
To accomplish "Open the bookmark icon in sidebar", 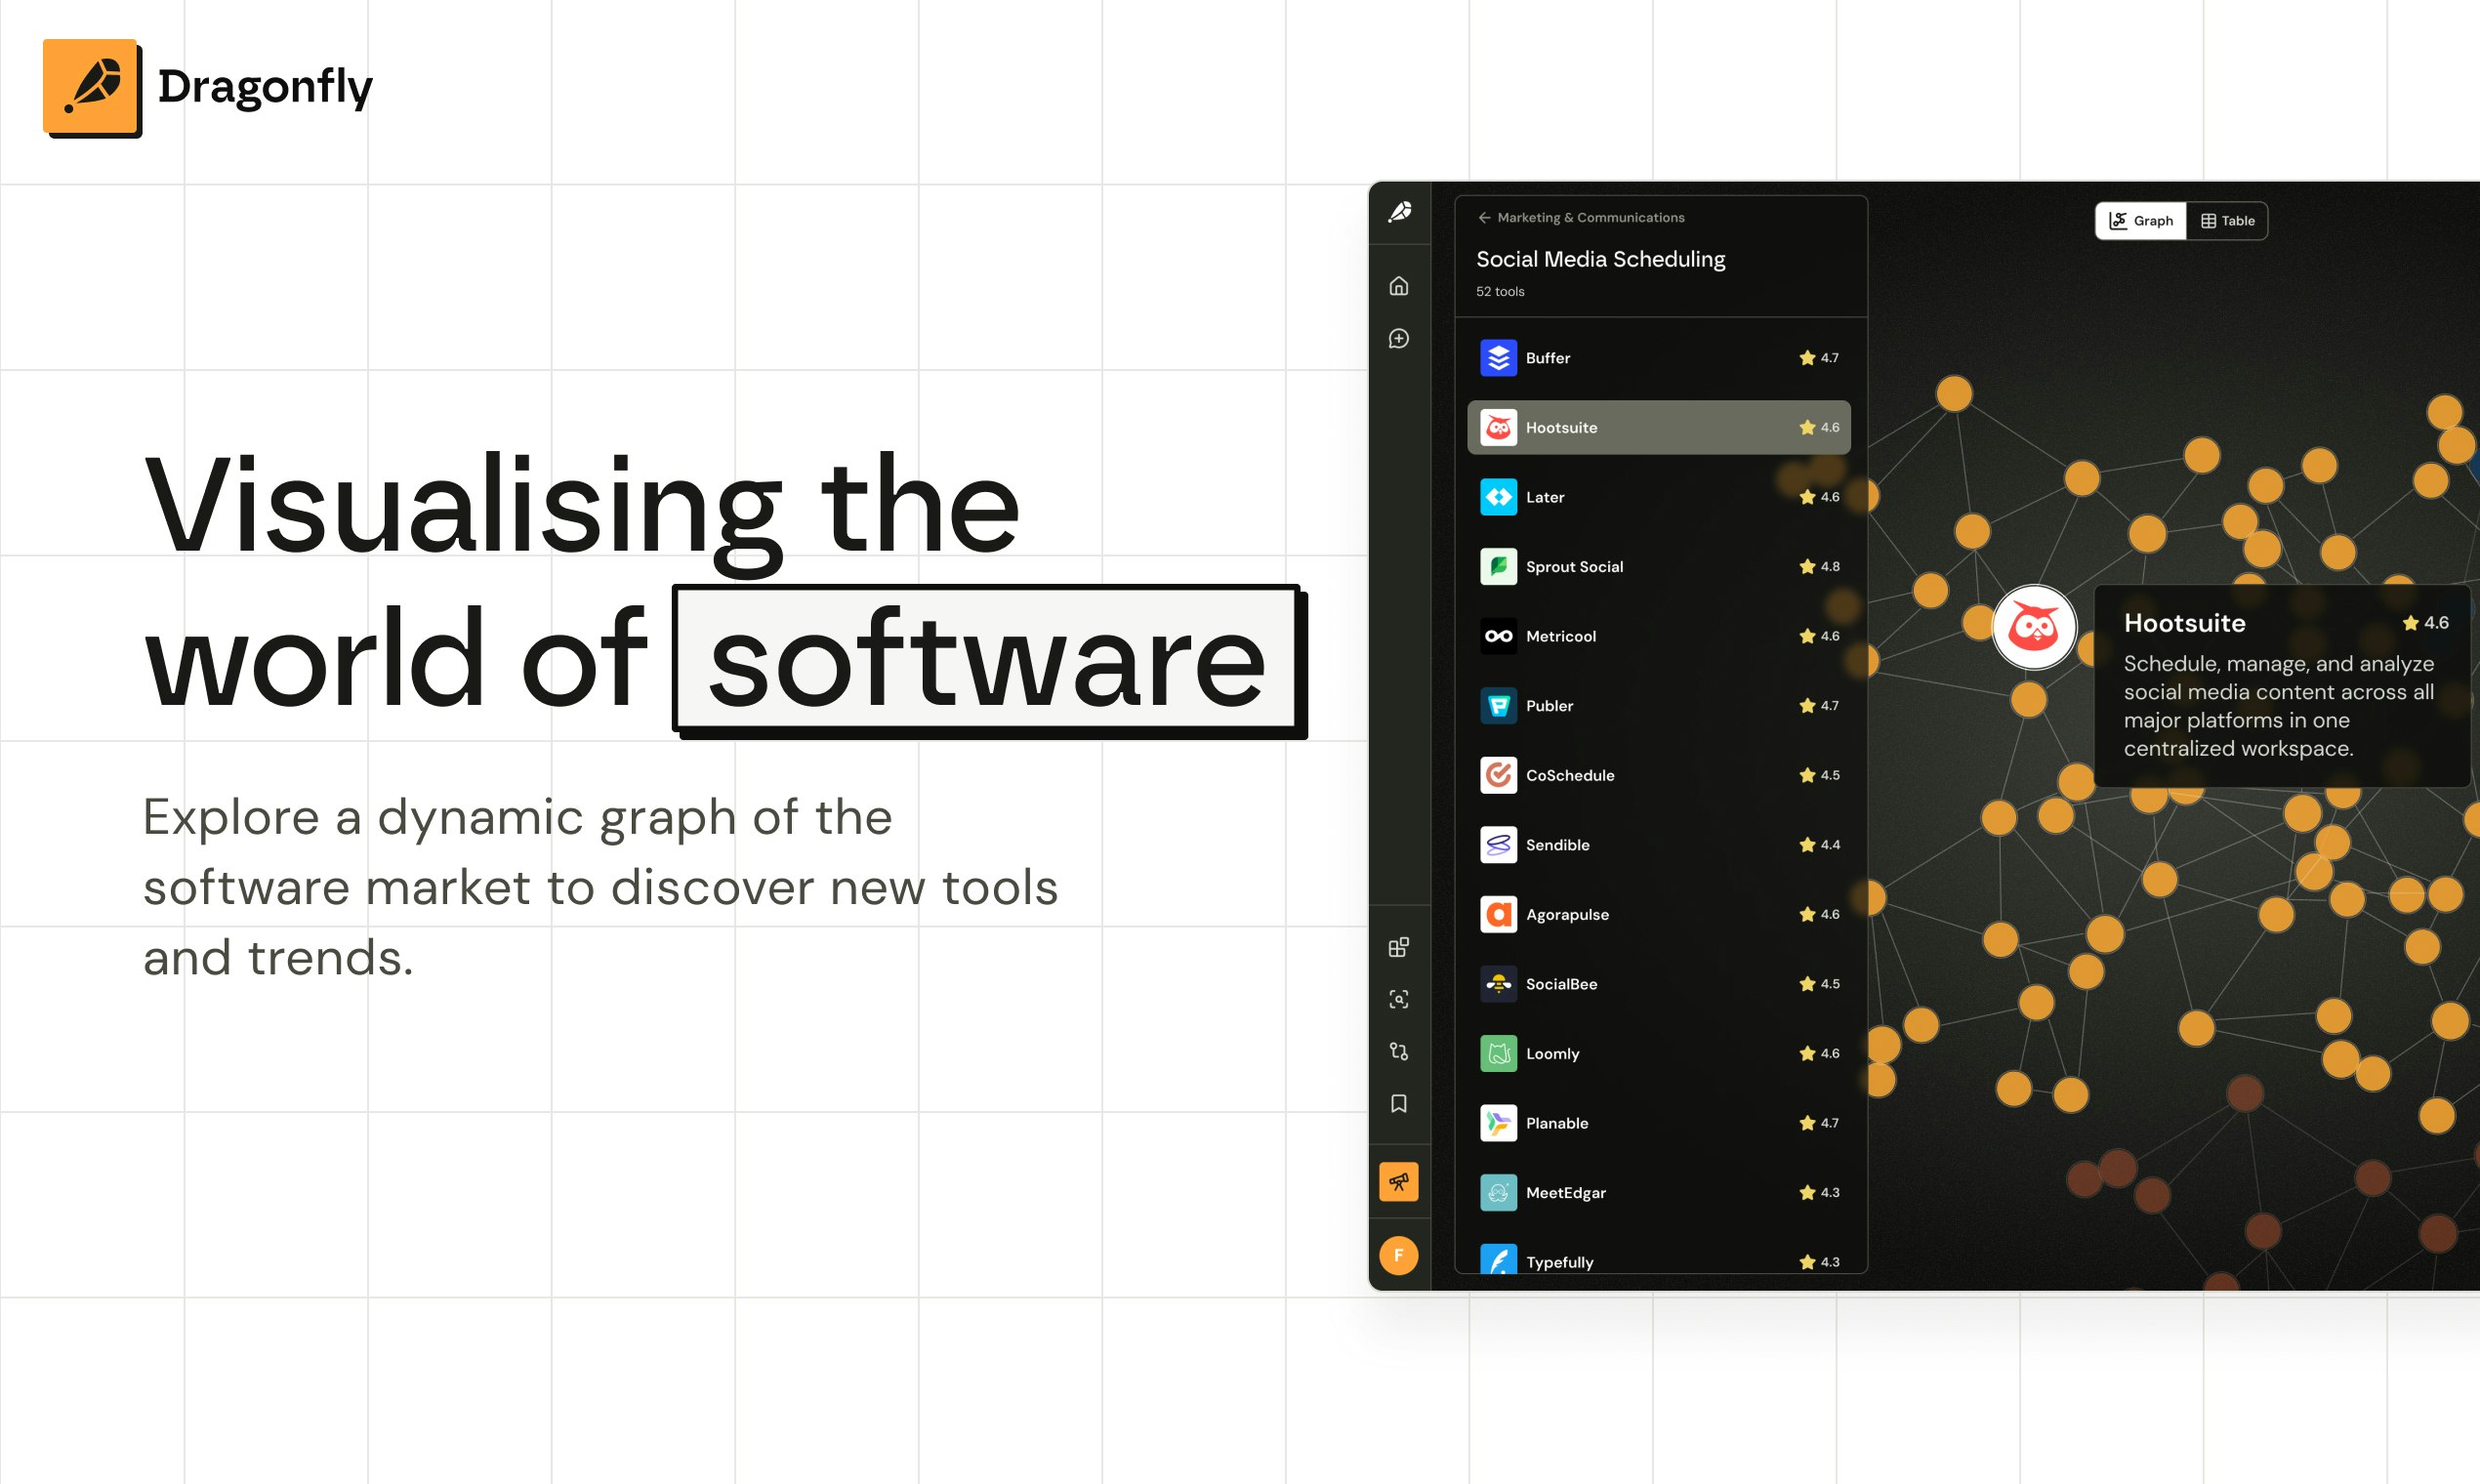I will pos(1398,1103).
